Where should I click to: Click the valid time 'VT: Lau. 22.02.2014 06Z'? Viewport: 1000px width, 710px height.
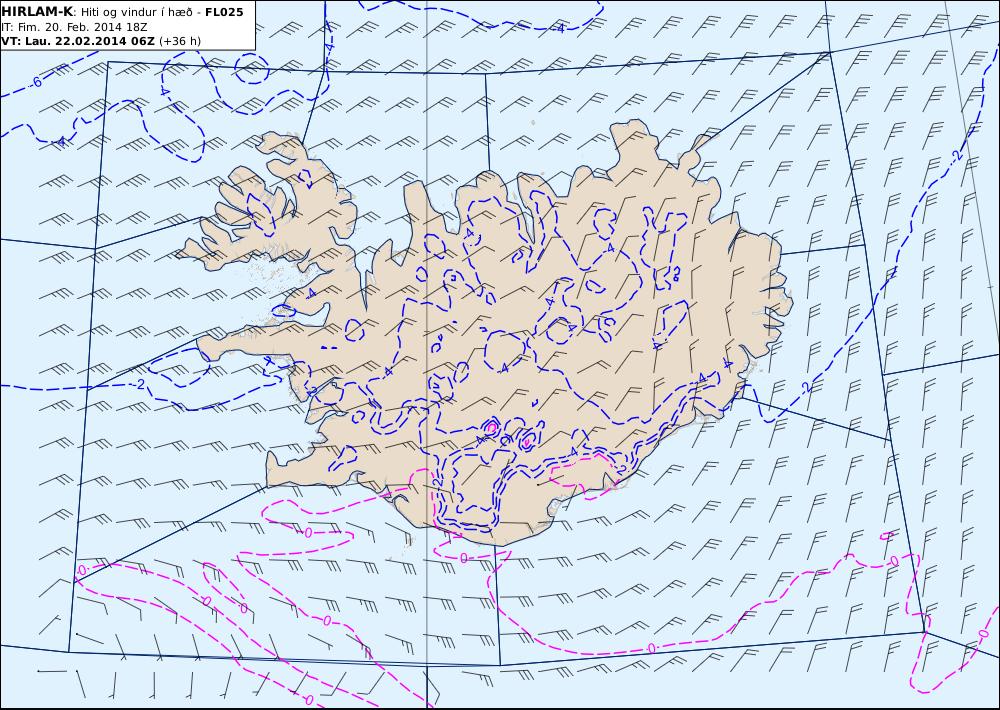(x=78, y=41)
